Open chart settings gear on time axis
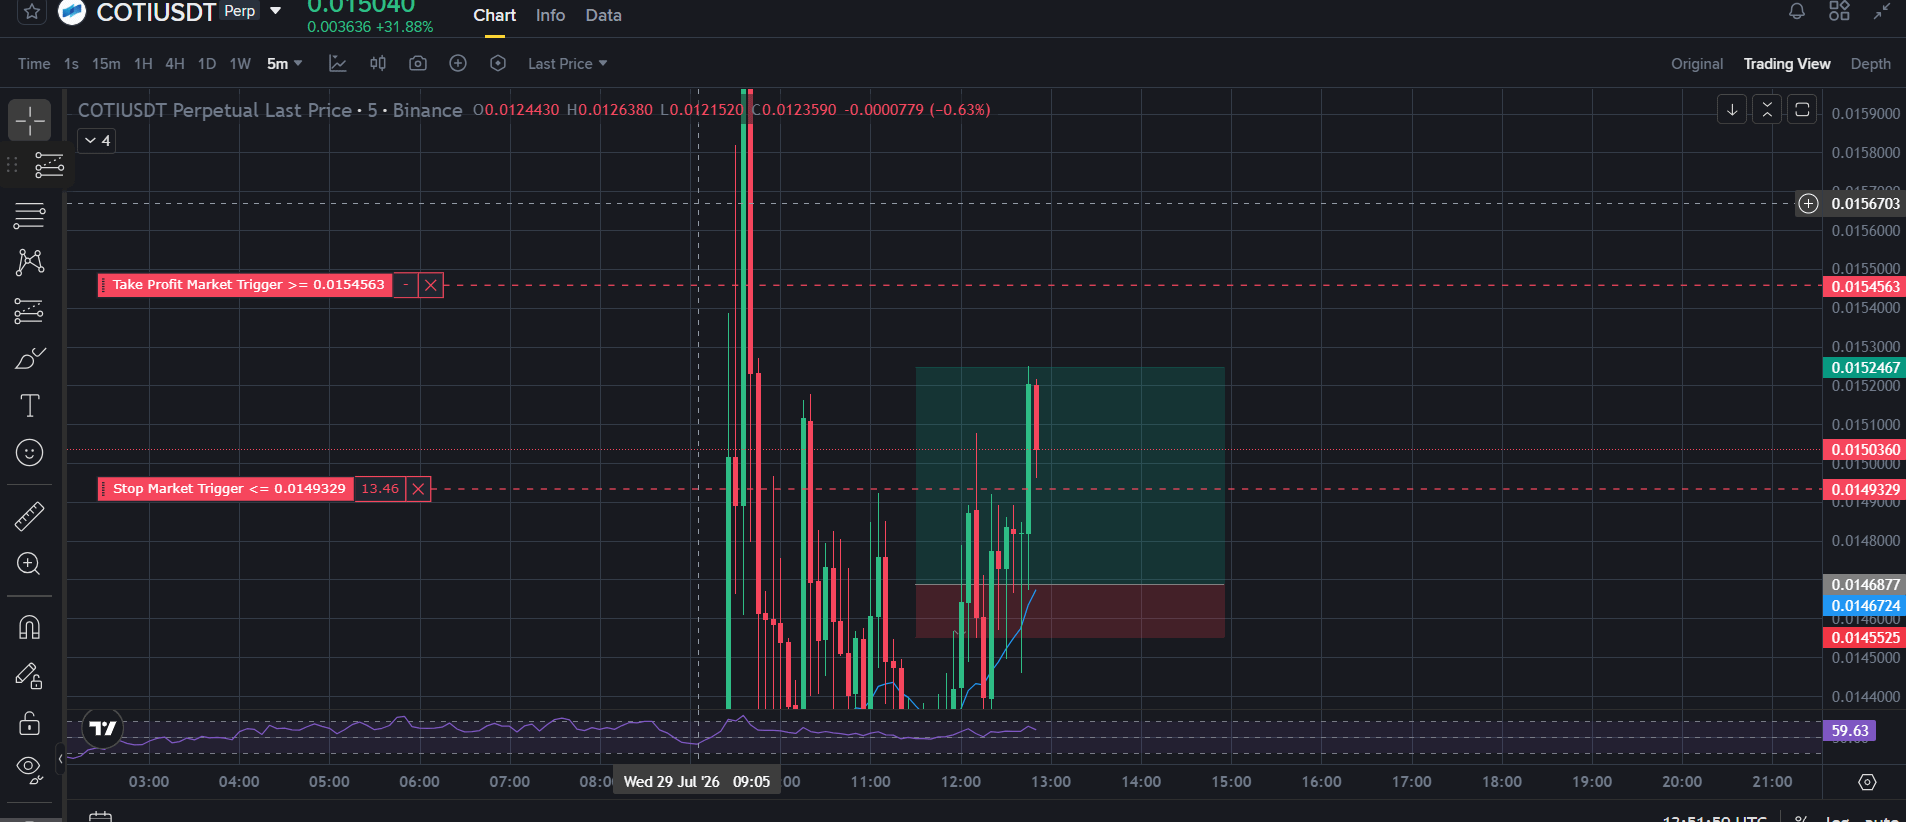The height and width of the screenshot is (822, 1906). 1867,782
